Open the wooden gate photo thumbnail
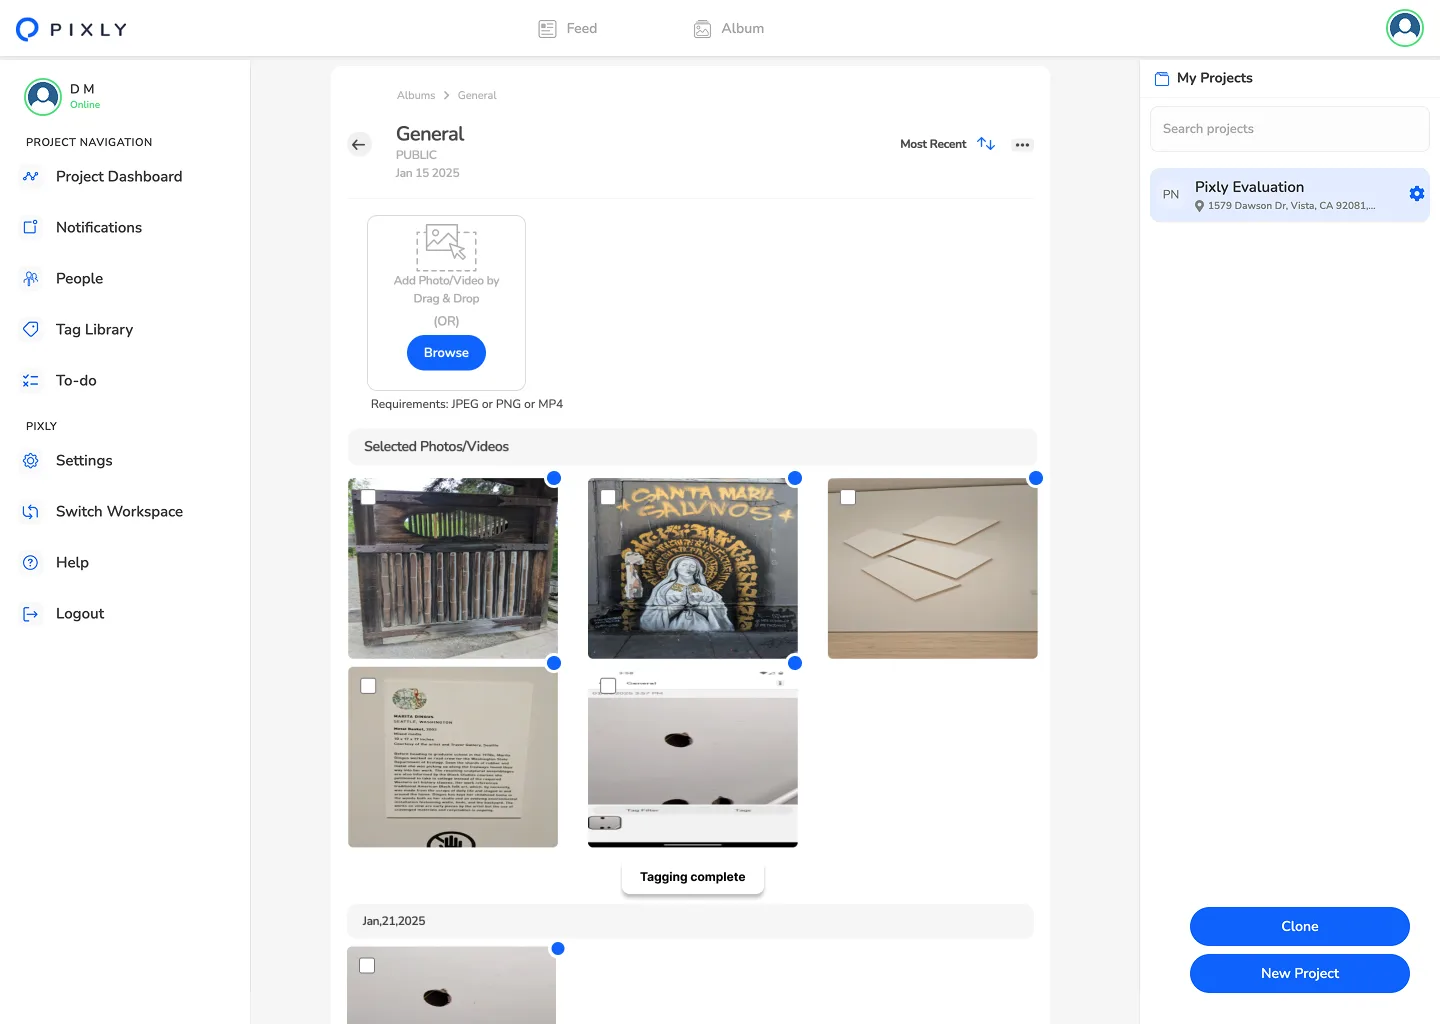This screenshot has height=1024, width=1440. click(x=453, y=568)
